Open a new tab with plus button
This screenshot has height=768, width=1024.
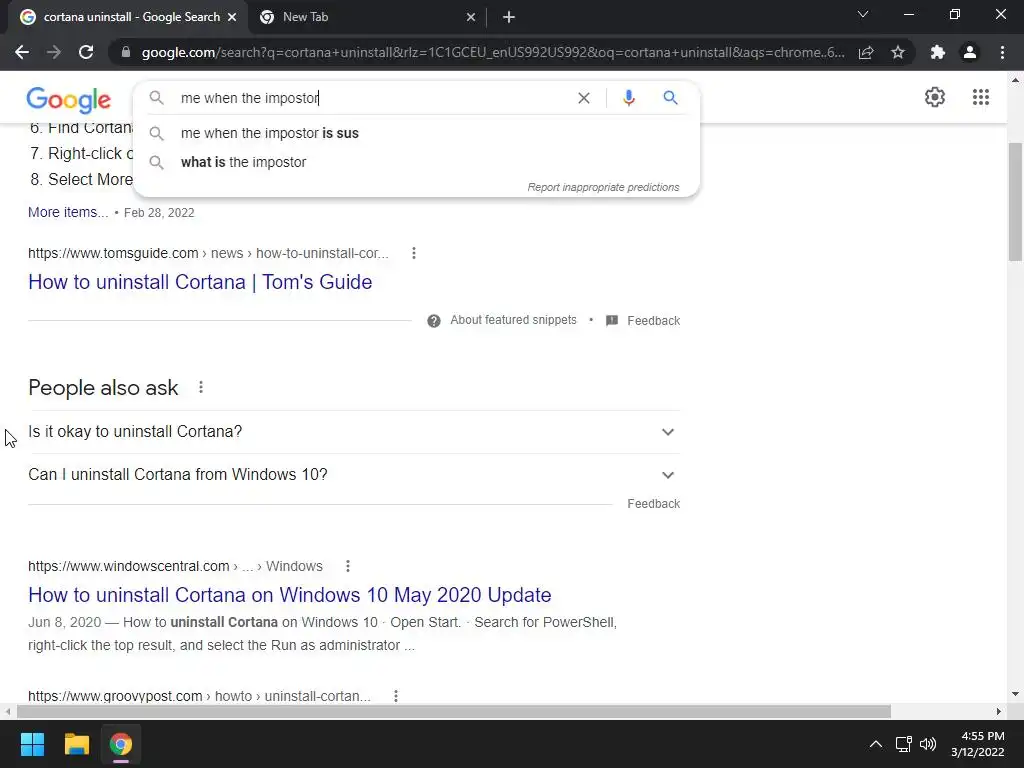(x=509, y=17)
